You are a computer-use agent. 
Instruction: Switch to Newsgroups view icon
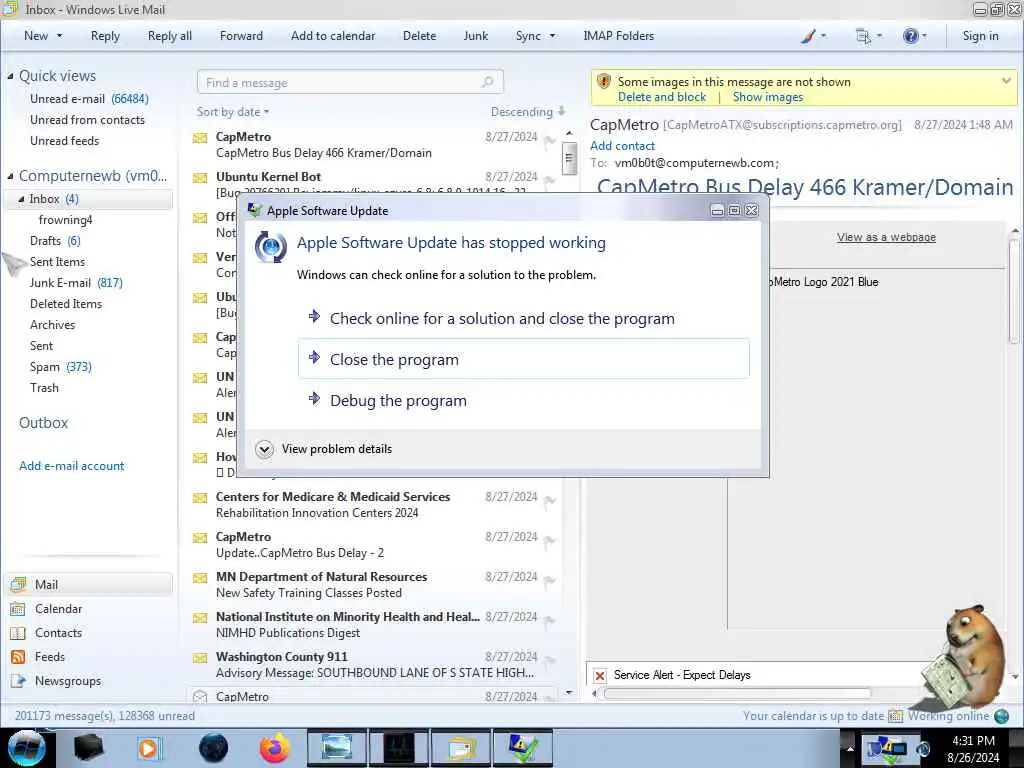18,681
